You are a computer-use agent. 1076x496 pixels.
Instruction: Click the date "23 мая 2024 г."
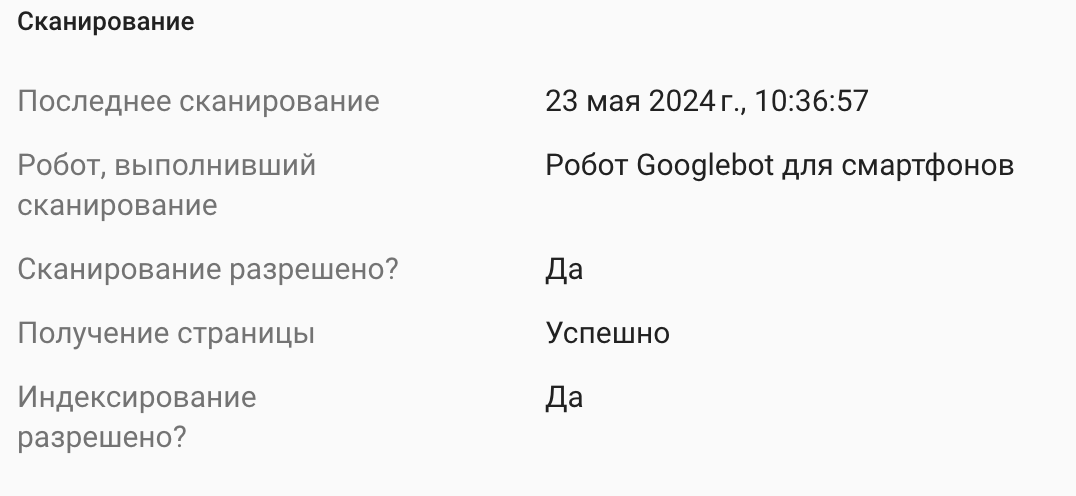[x=645, y=101]
